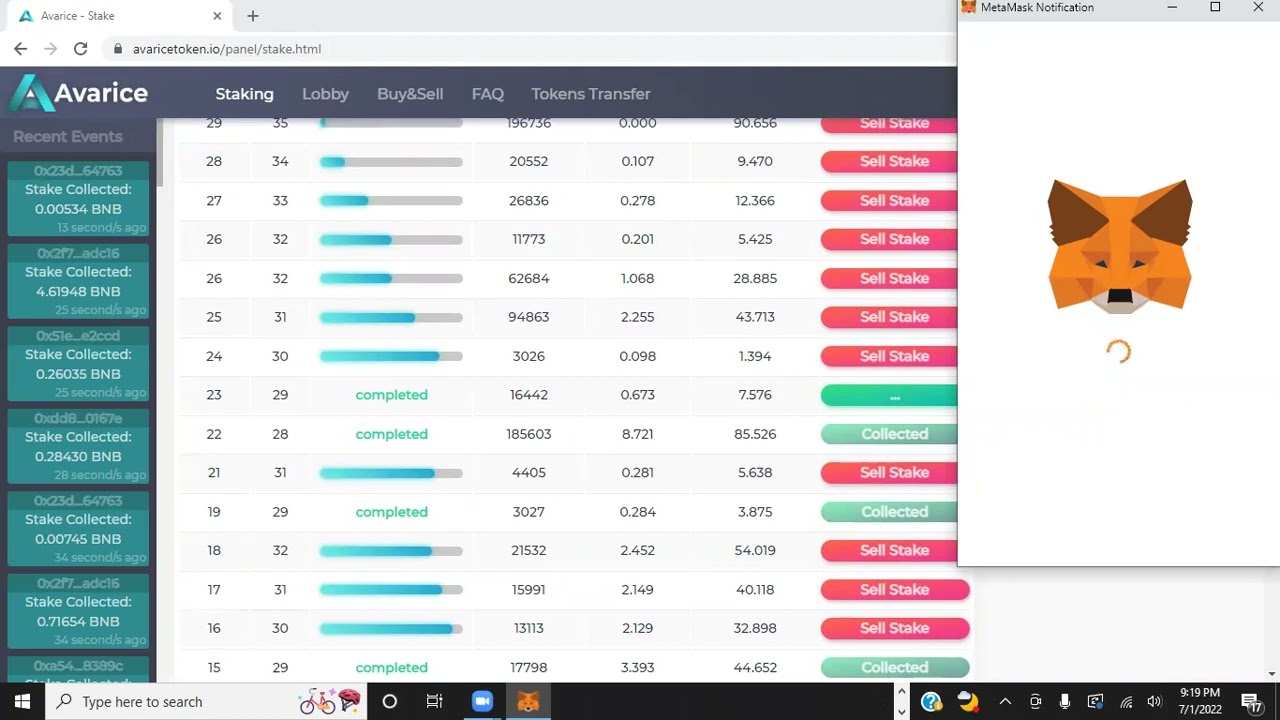
Task: Sell Stake for row with 3026
Action: pyautogui.click(x=889, y=356)
